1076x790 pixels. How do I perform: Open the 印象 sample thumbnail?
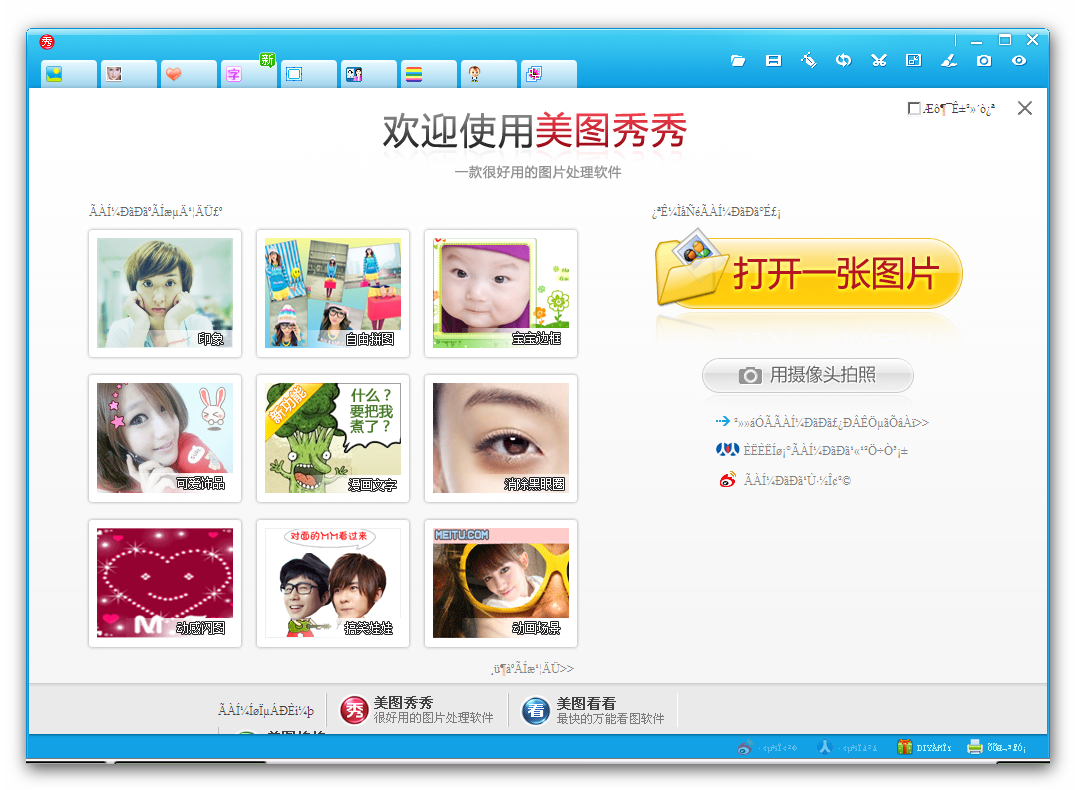(x=165, y=293)
